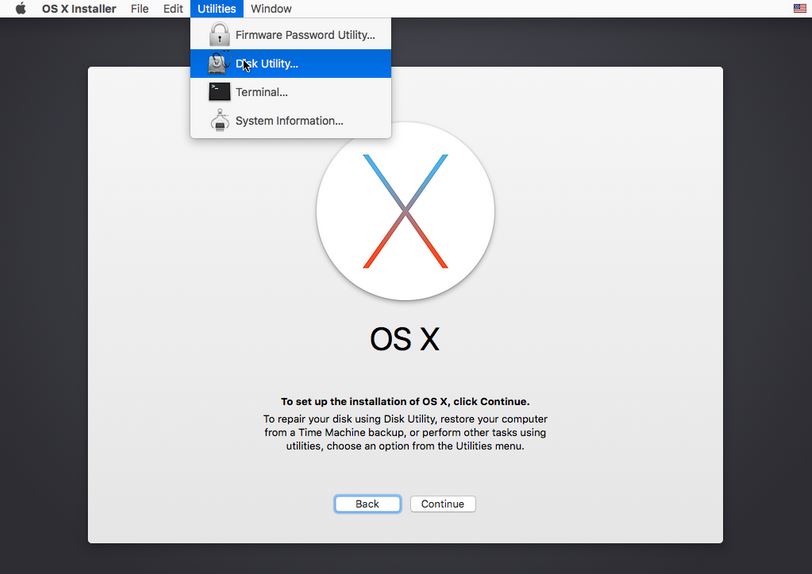Choose Disk Utility menu entry text
Image resolution: width=812 pixels, height=574 pixels.
pos(267,64)
